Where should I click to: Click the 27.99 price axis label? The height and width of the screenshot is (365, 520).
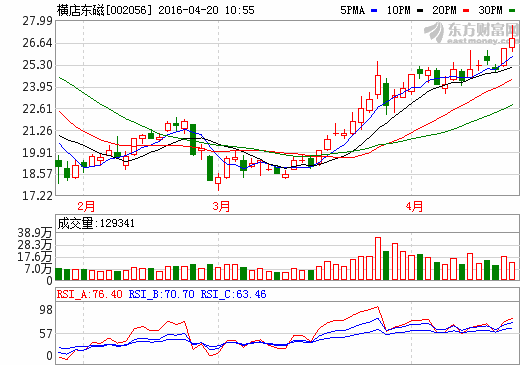click(x=37, y=21)
